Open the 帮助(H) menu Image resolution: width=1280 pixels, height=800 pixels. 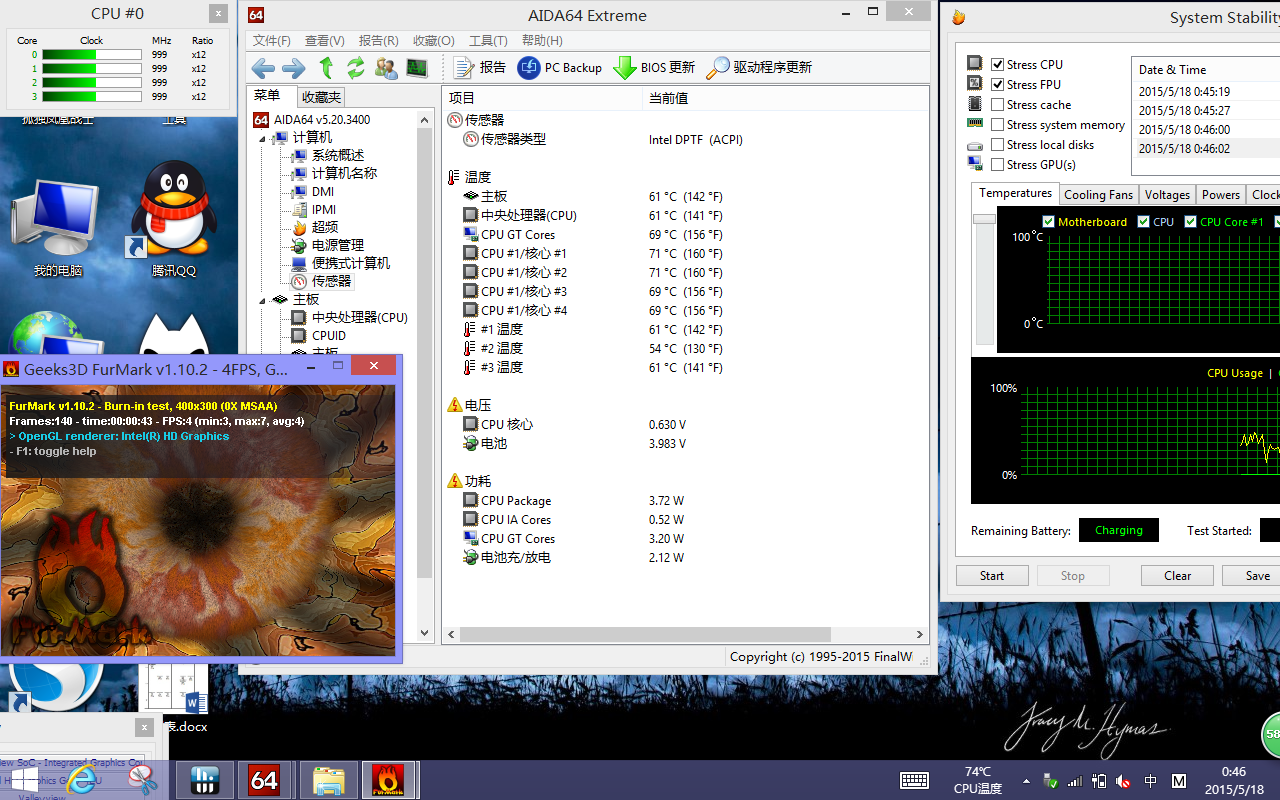click(x=542, y=41)
